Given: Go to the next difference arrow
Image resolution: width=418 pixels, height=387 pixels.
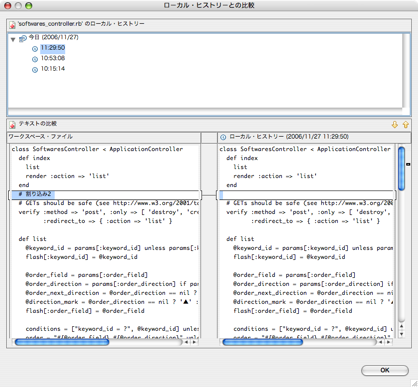Looking at the screenshot, I should click(395, 125).
